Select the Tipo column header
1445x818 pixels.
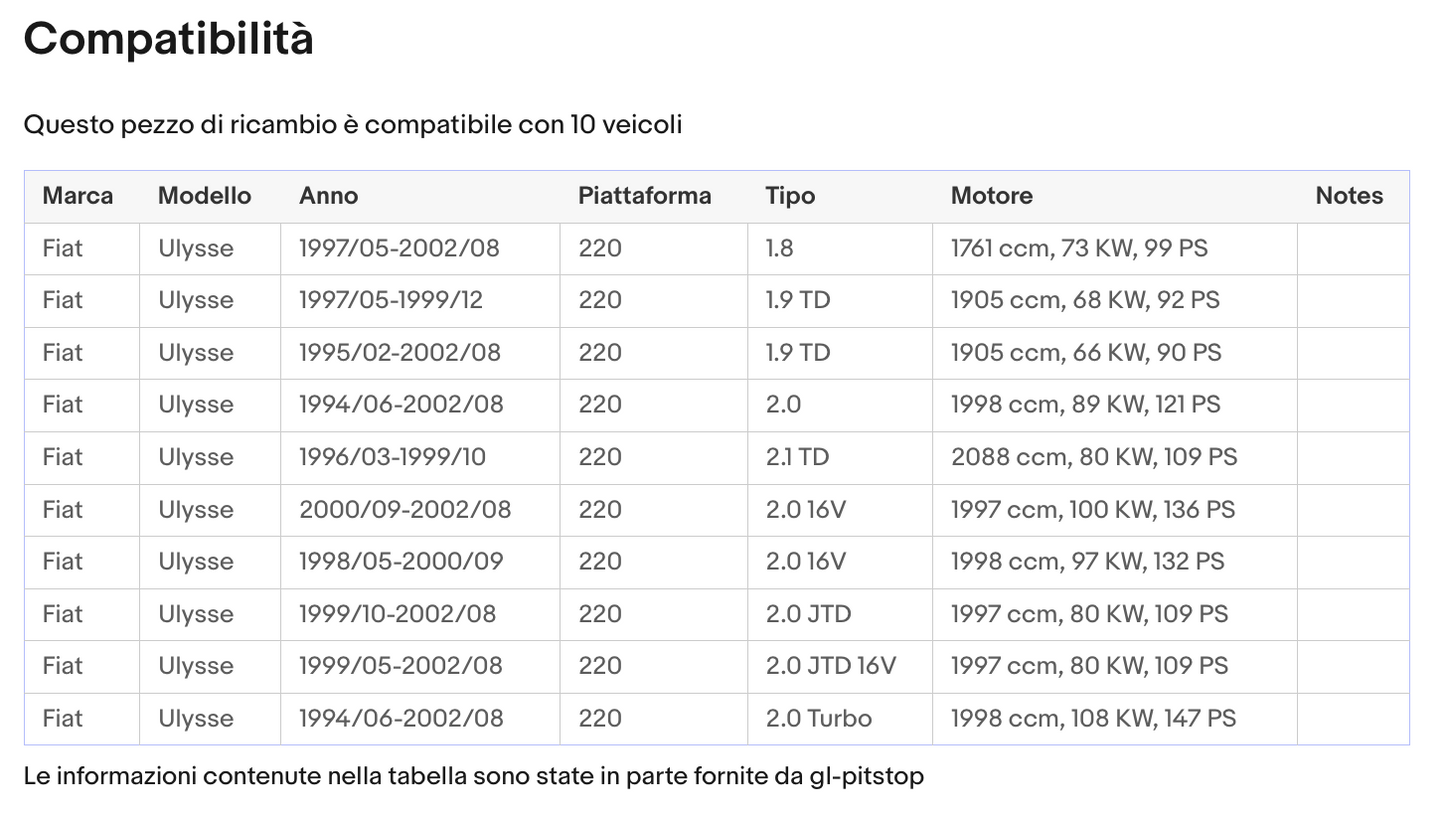tap(790, 196)
